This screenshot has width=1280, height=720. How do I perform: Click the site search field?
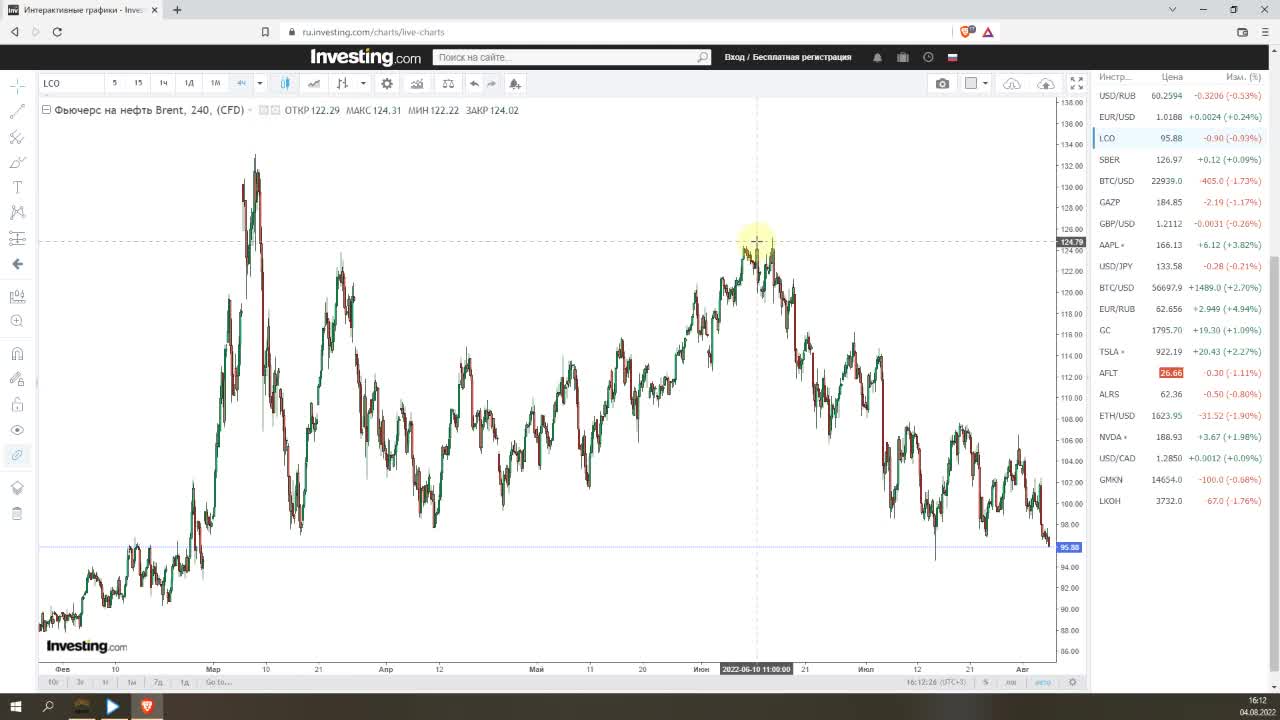pos(571,57)
